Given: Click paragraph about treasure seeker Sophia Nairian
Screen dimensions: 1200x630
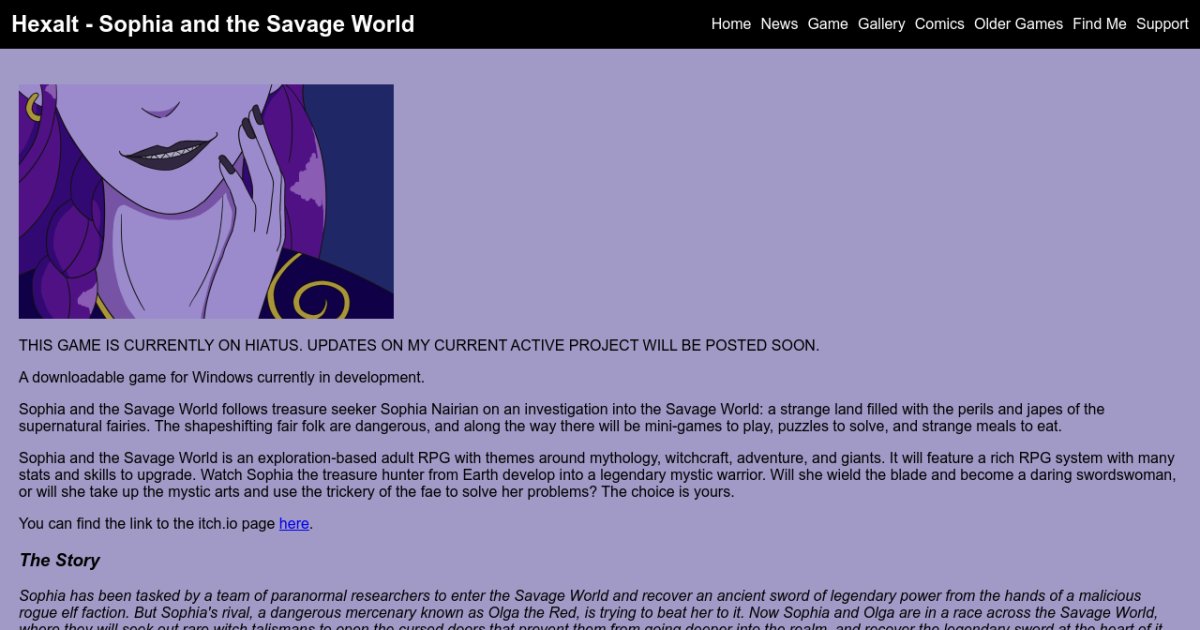Looking at the screenshot, I should [560, 418].
